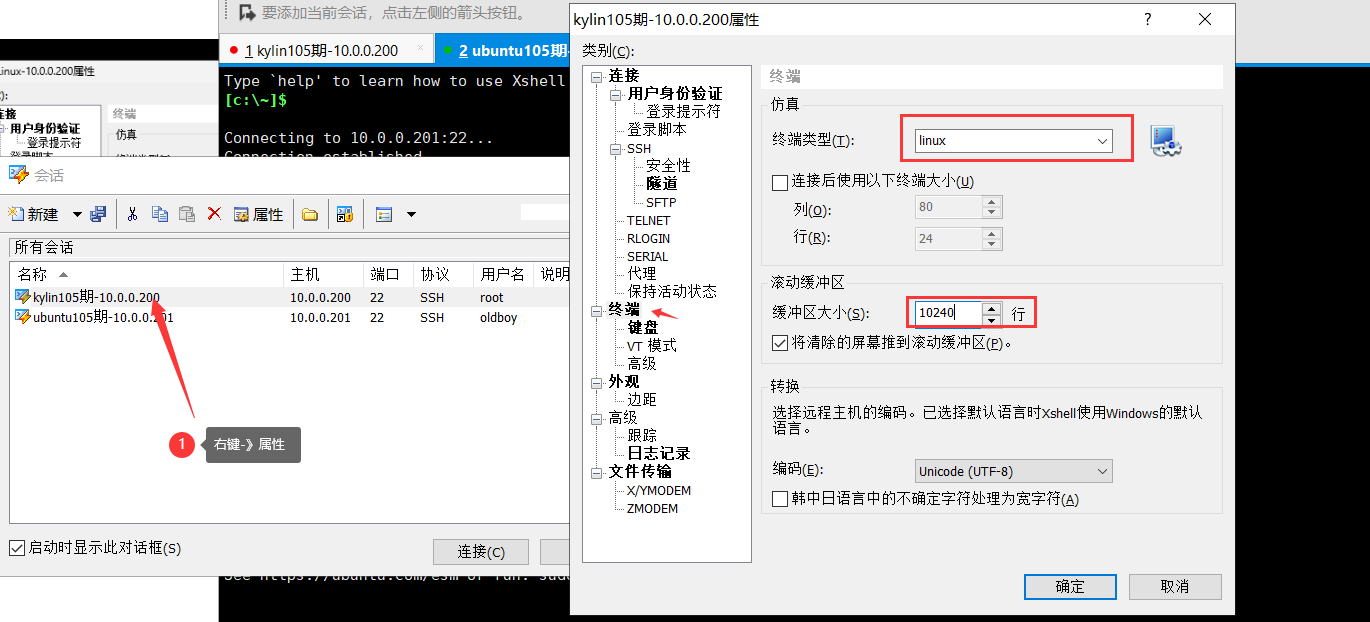Click the 用户名 column header

point(504,274)
